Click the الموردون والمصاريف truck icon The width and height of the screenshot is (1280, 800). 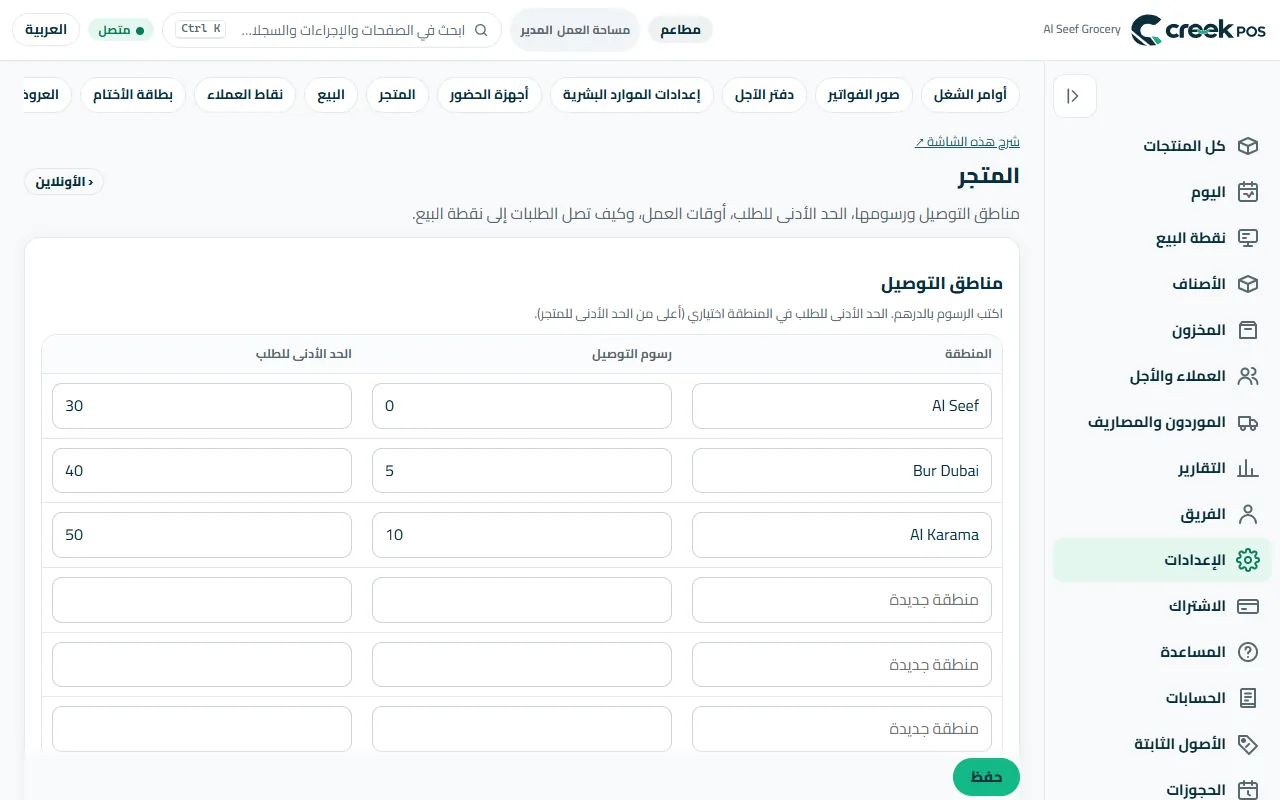(x=1247, y=422)
